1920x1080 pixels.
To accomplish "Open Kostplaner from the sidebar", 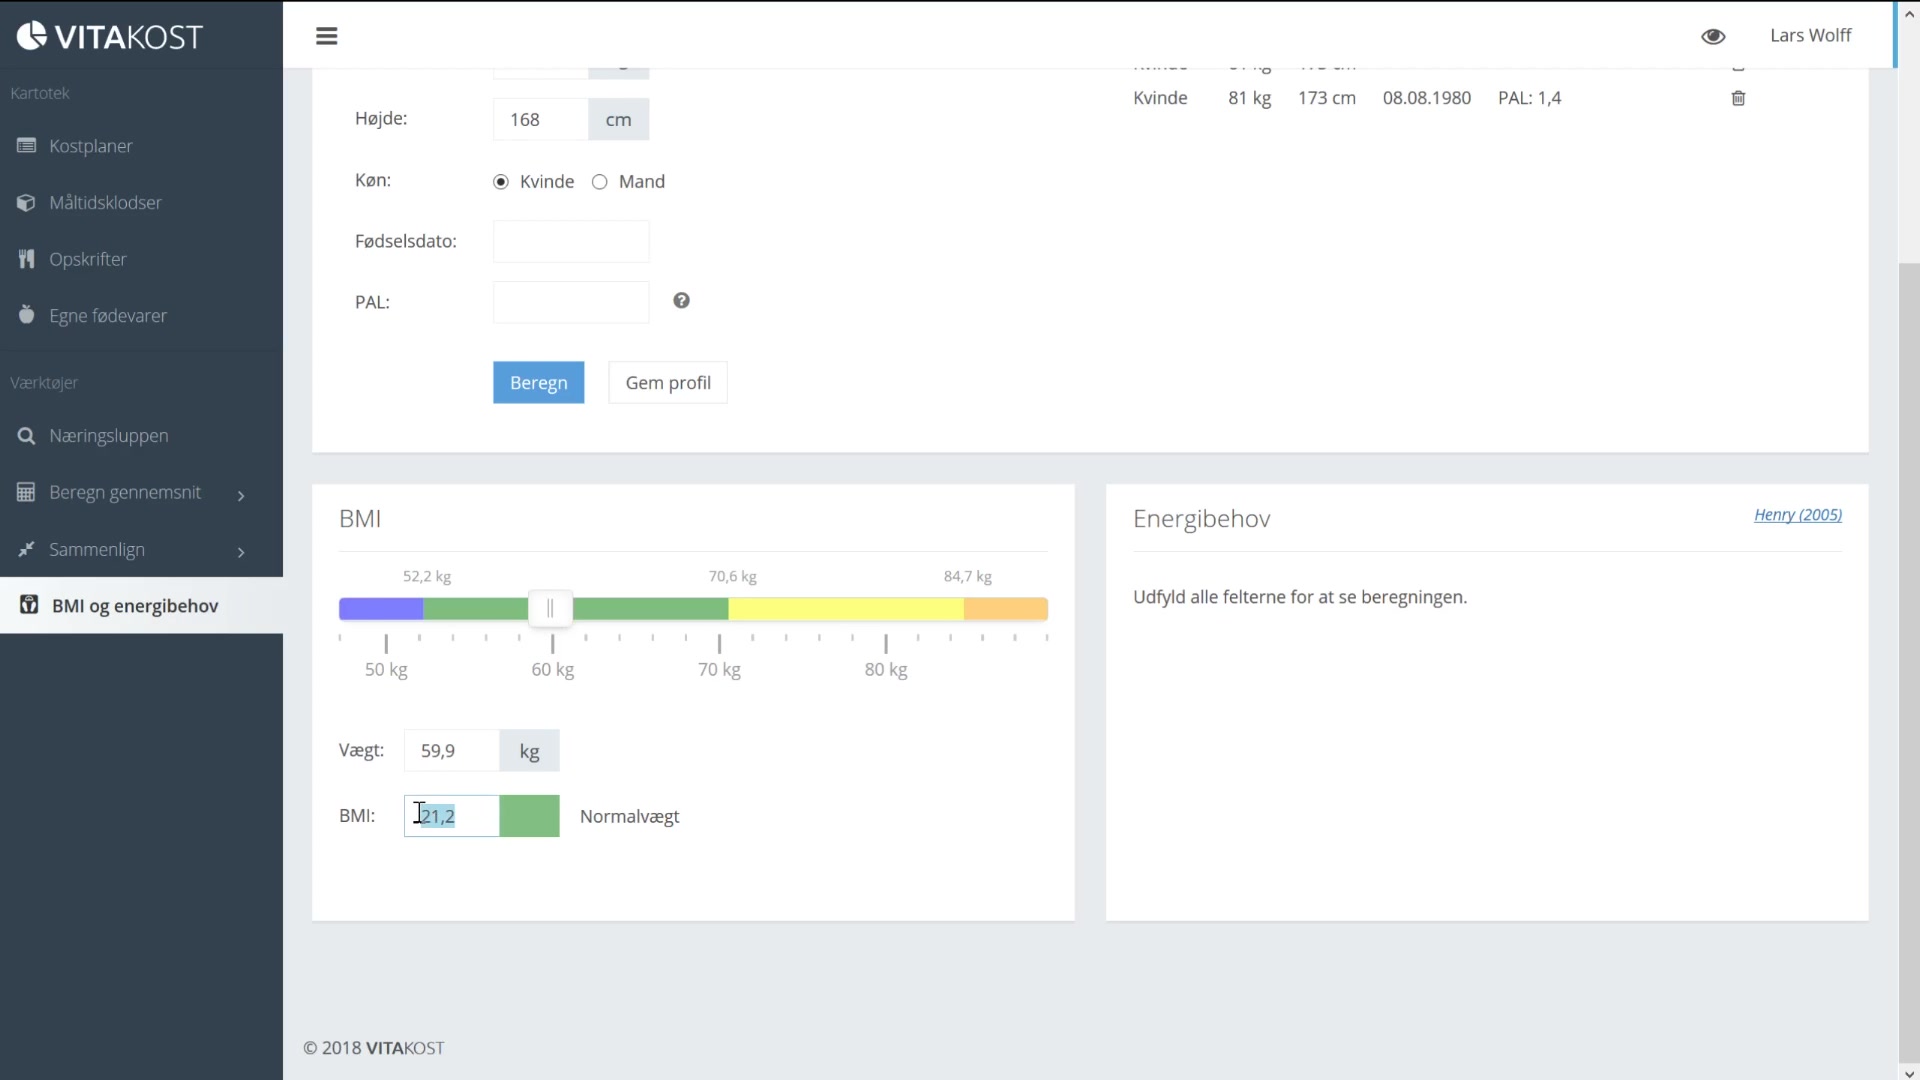I will pos(90,146).
